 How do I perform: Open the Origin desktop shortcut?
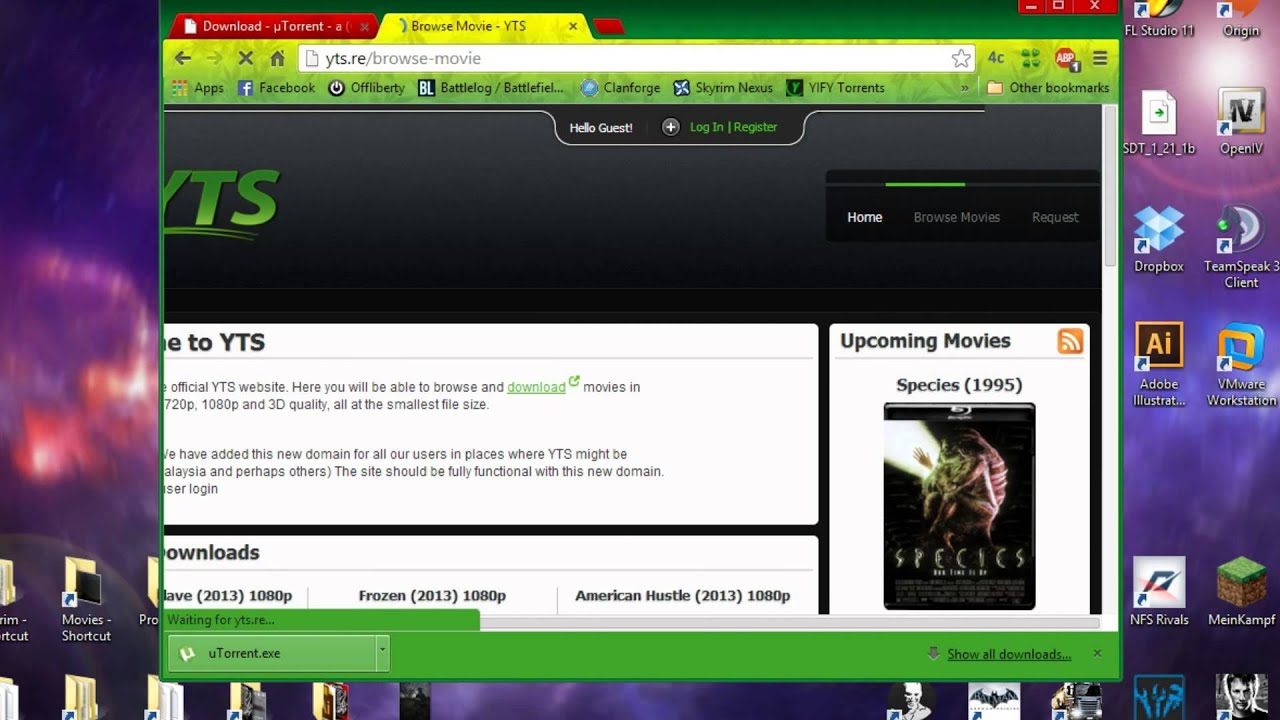click(1241, 20)
